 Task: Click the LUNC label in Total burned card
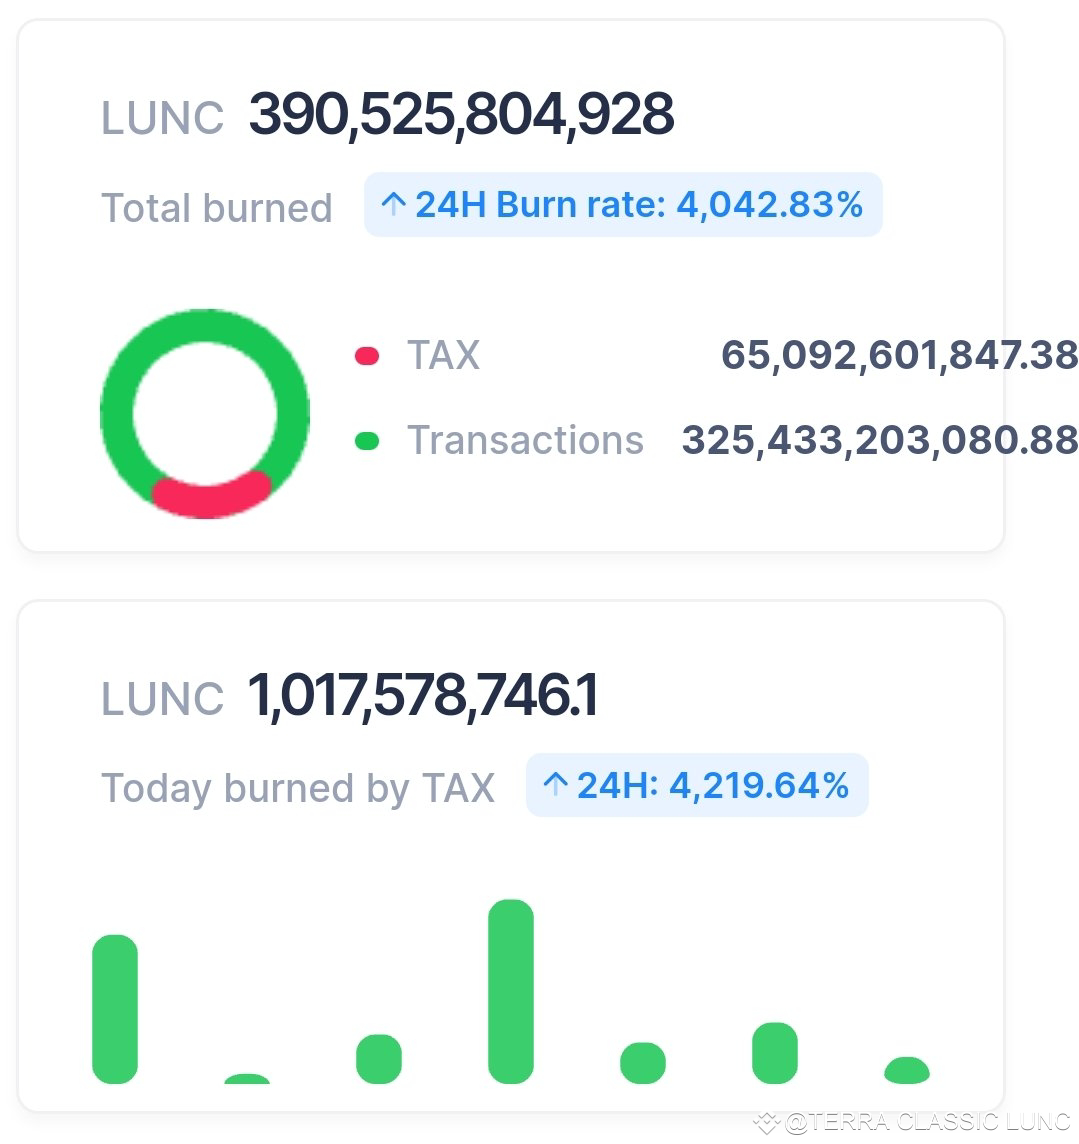coord(163,118)
